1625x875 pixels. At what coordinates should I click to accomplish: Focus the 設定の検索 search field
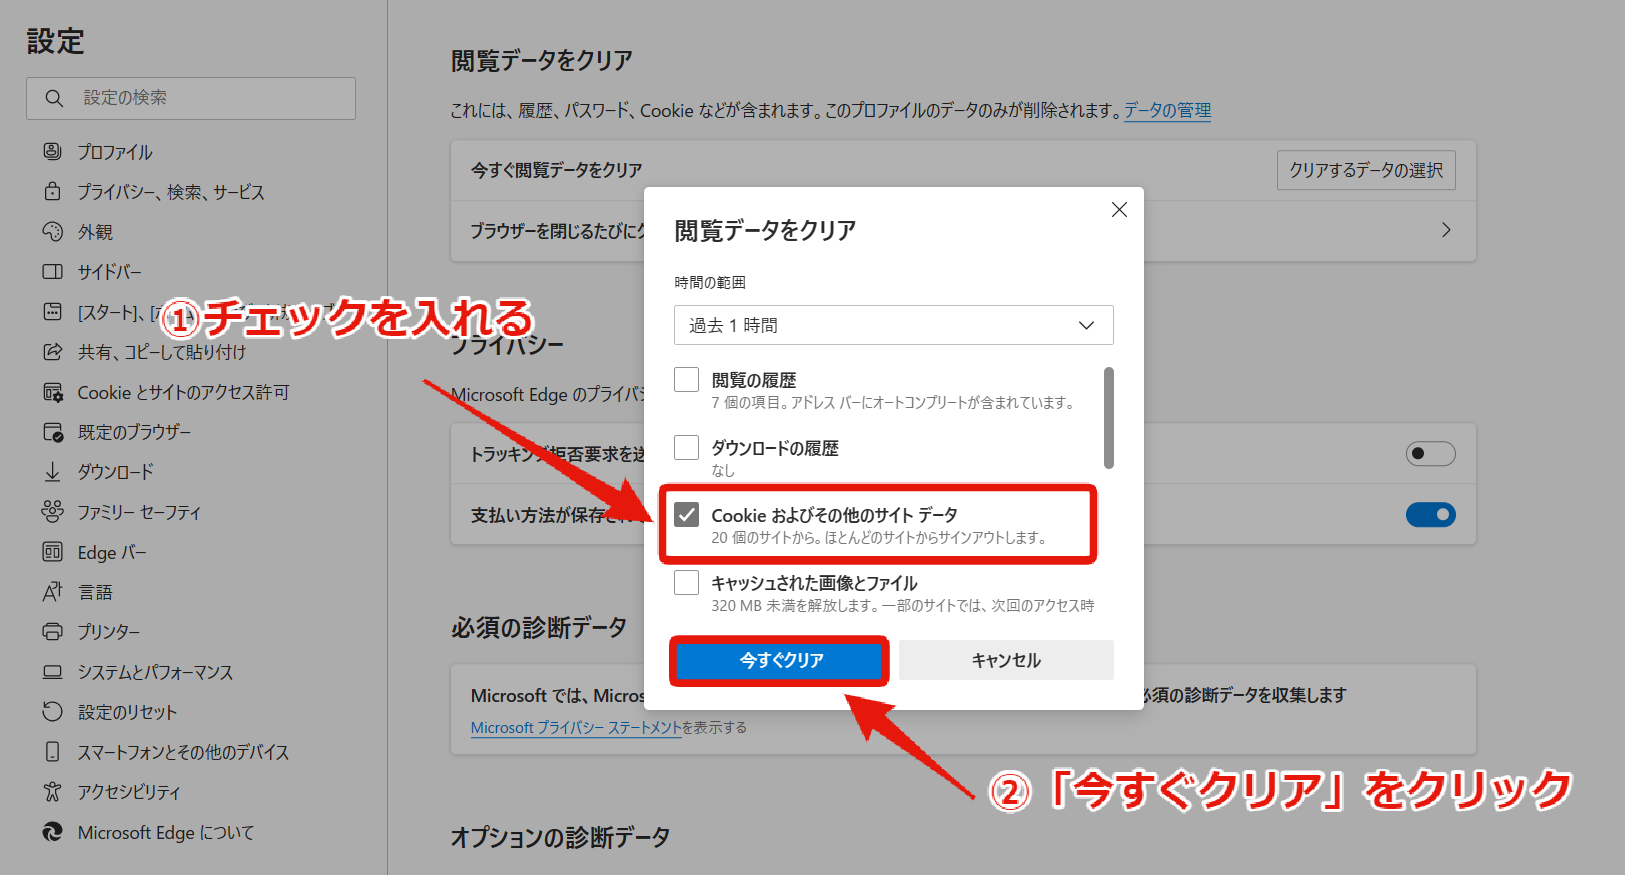coord(191,98)
